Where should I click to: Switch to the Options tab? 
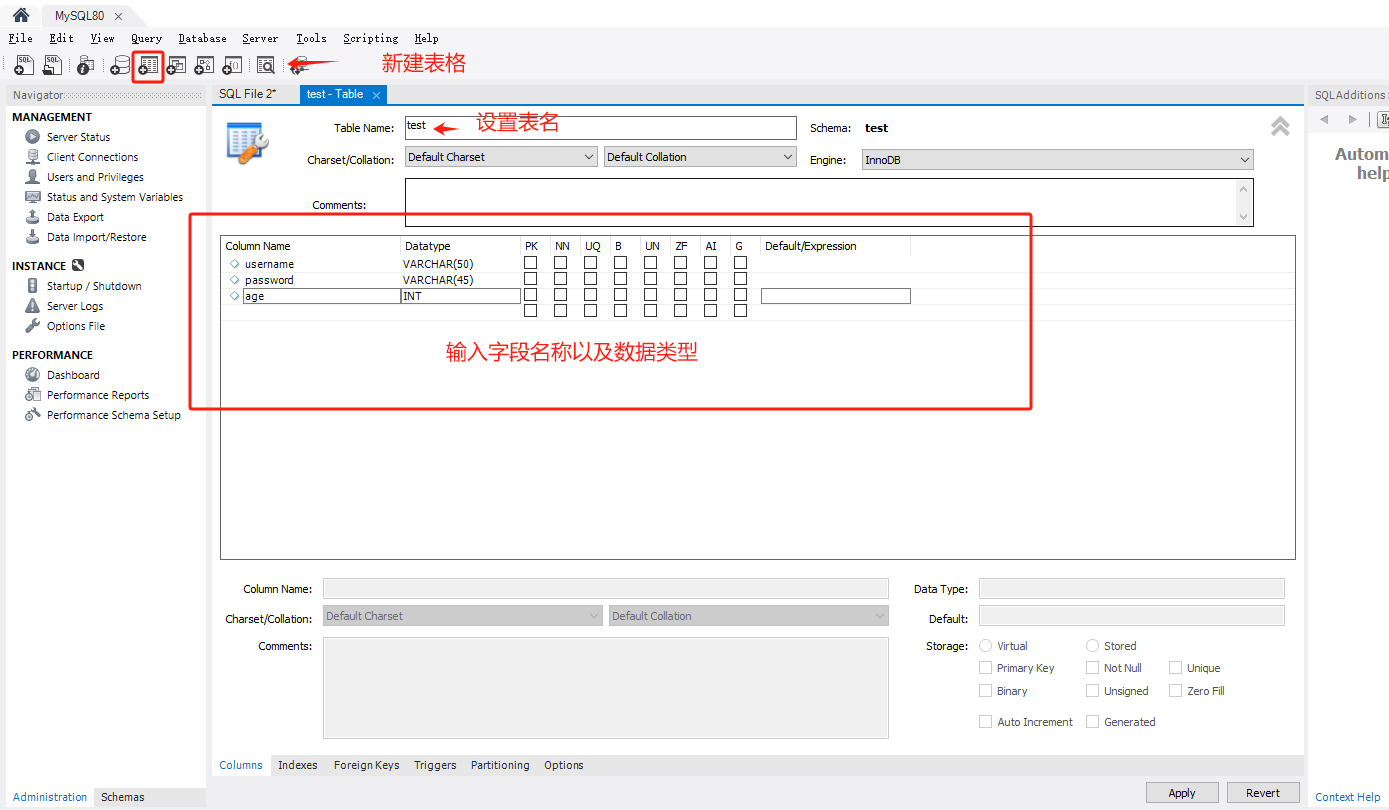coord(564,765)
